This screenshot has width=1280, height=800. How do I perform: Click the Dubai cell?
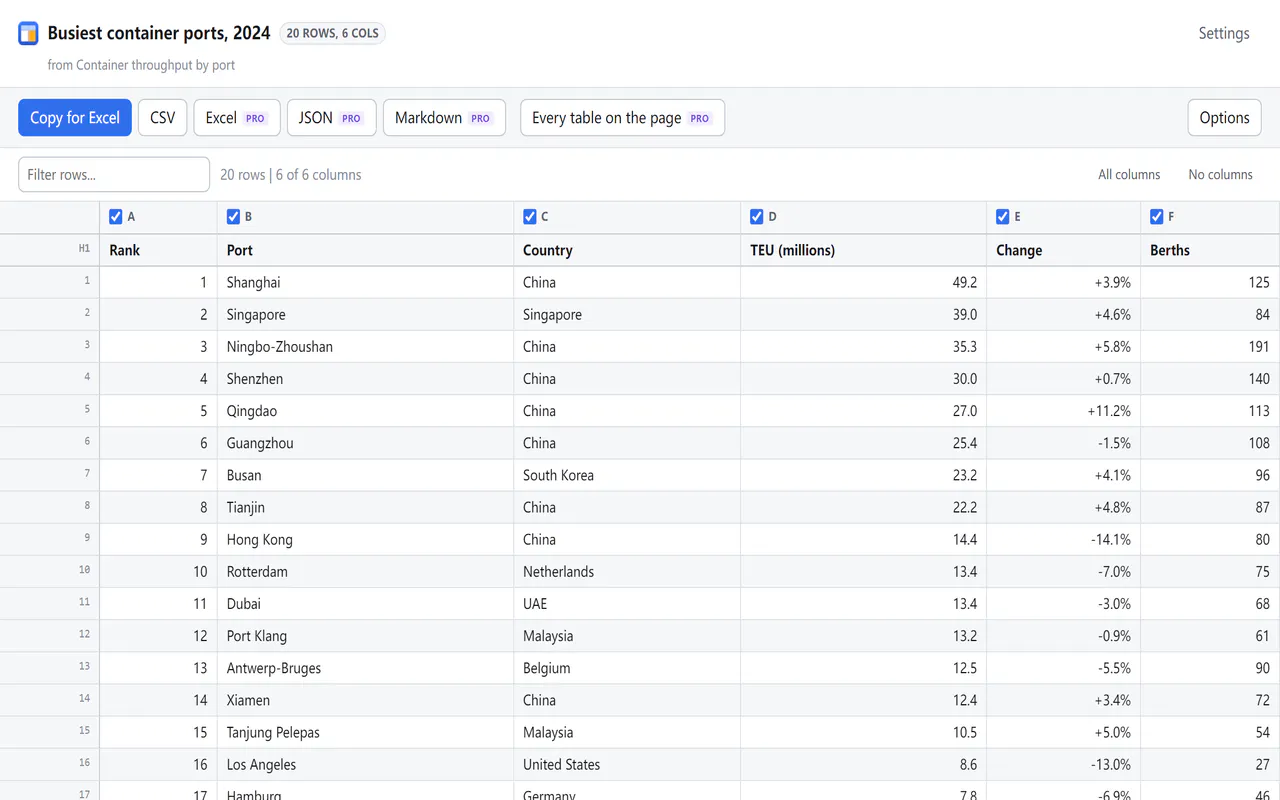pos(365,603)
